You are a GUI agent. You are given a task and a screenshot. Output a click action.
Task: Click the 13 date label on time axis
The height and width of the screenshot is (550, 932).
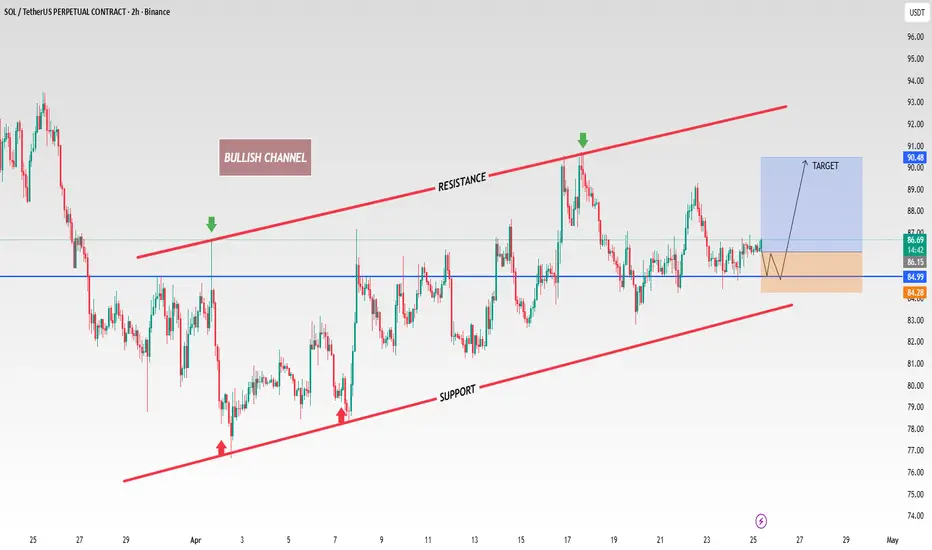coord(474,540)
